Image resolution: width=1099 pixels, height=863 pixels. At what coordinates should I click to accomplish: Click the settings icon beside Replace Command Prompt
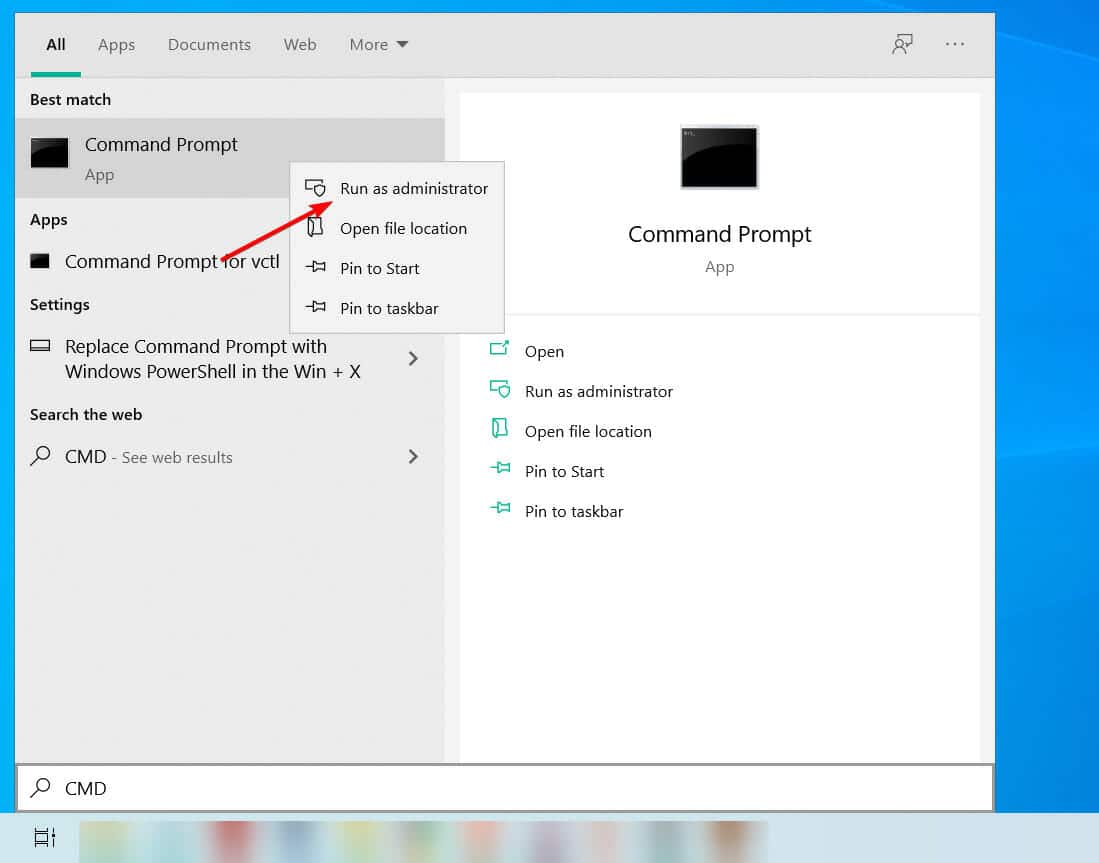coord(40,346)
